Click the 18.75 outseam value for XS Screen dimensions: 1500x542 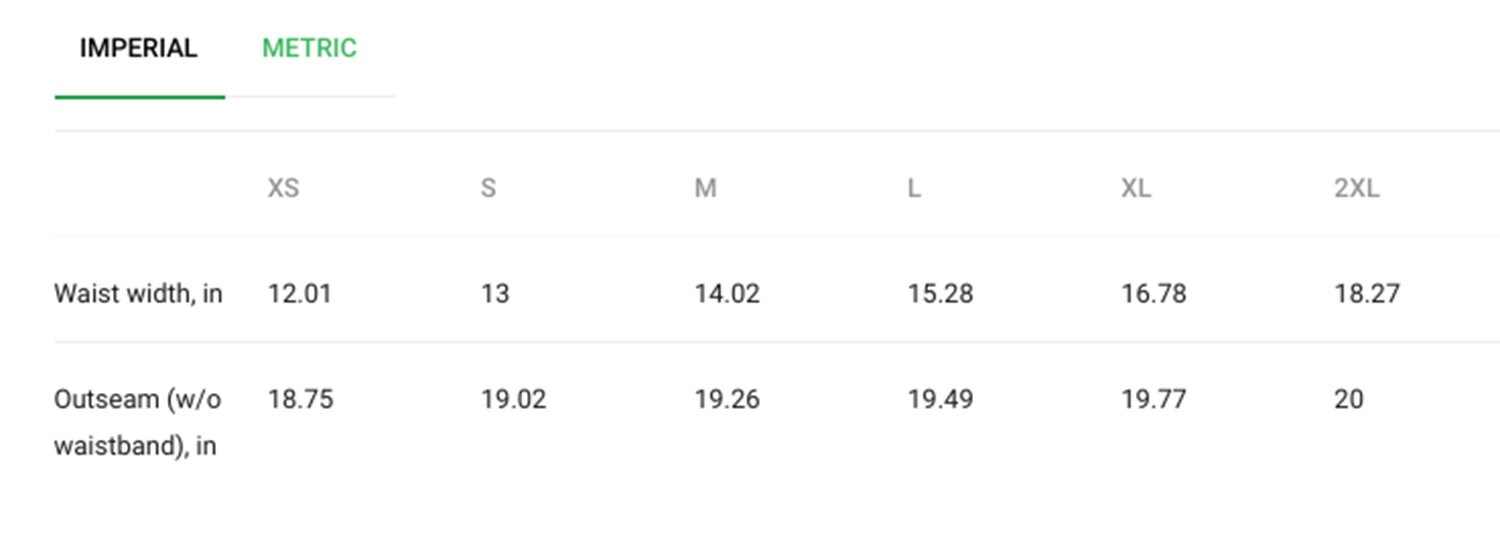(300, 400)
